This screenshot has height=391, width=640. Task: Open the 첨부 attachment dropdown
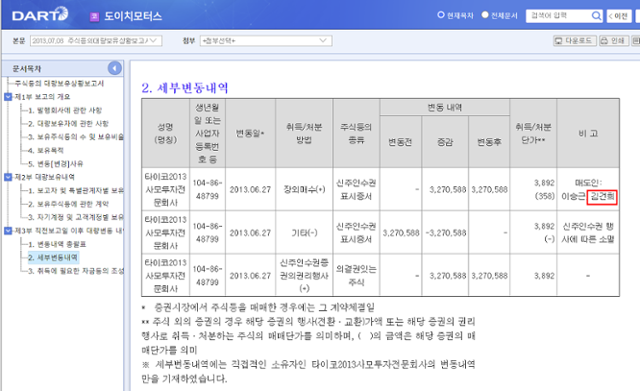click(266, 41)
